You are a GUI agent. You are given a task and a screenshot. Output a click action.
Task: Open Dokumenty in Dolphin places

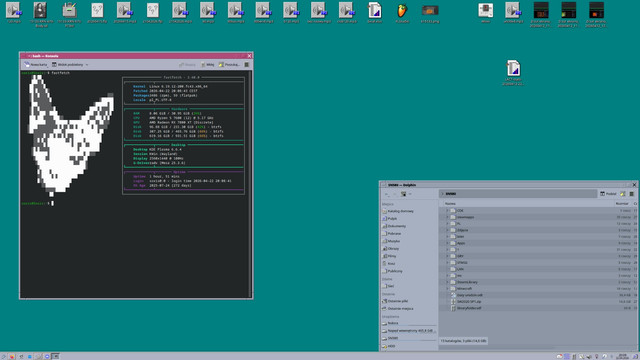click(x=394, y=226)
